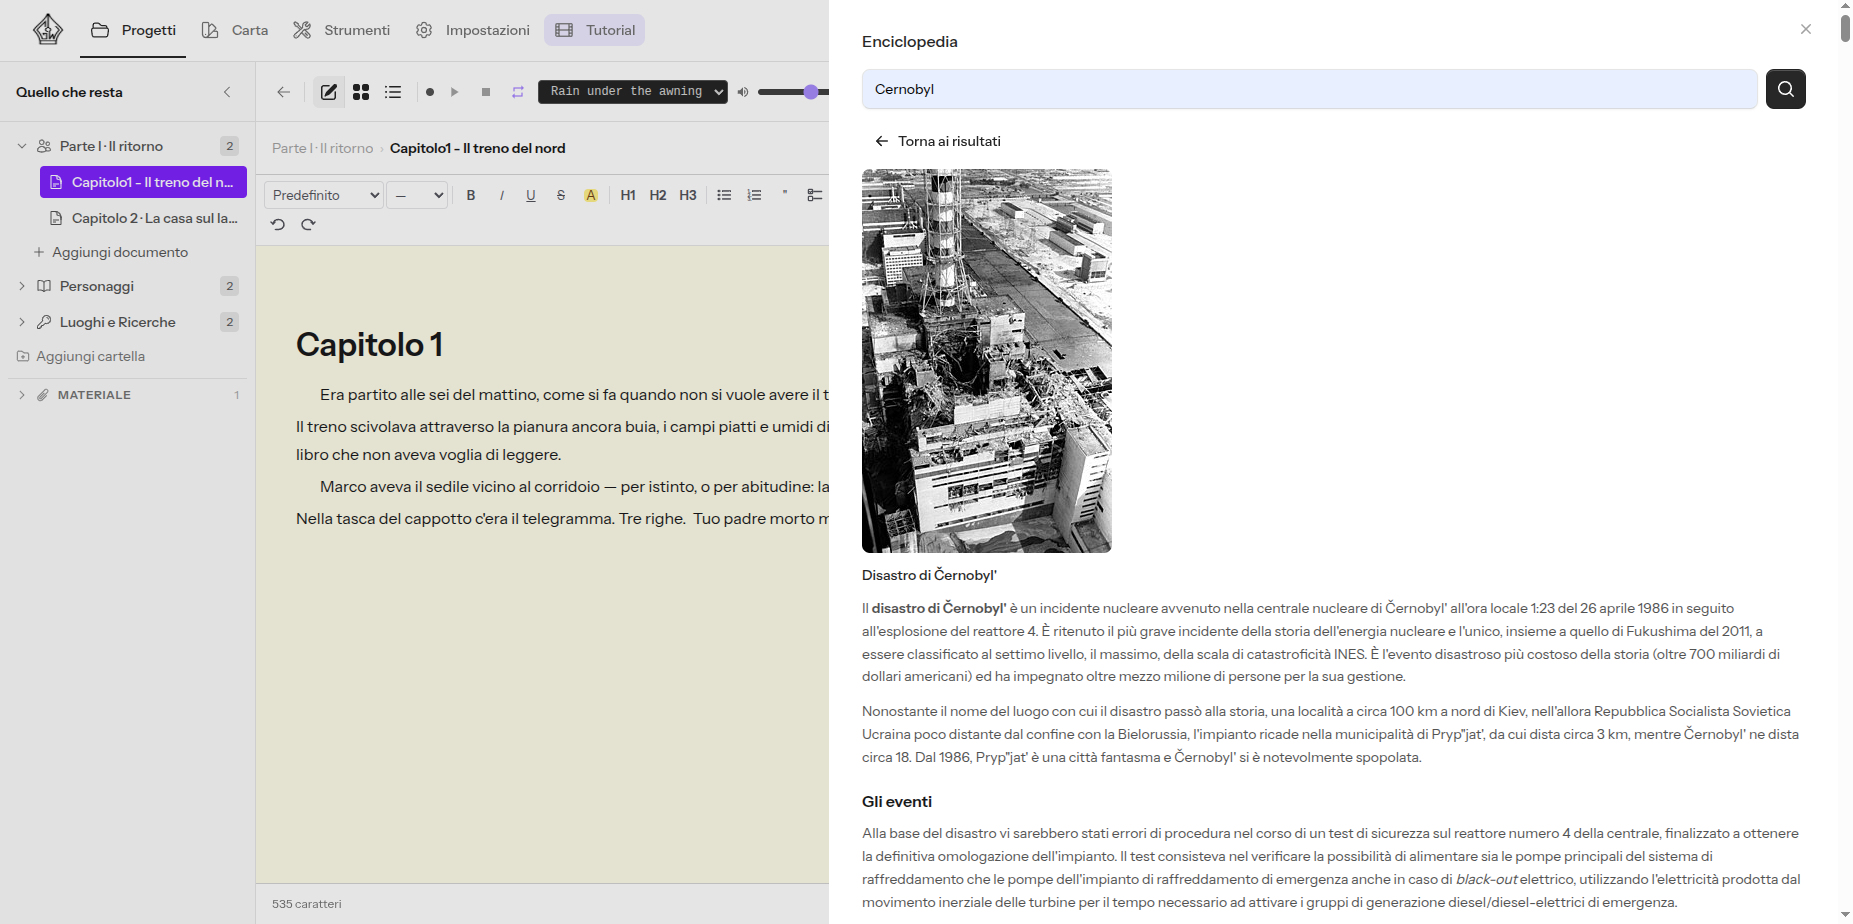Viewport: 1853px width, 924px height.
Task: Click the 535 caratteri status text
Action: click(x=307, y=904)
